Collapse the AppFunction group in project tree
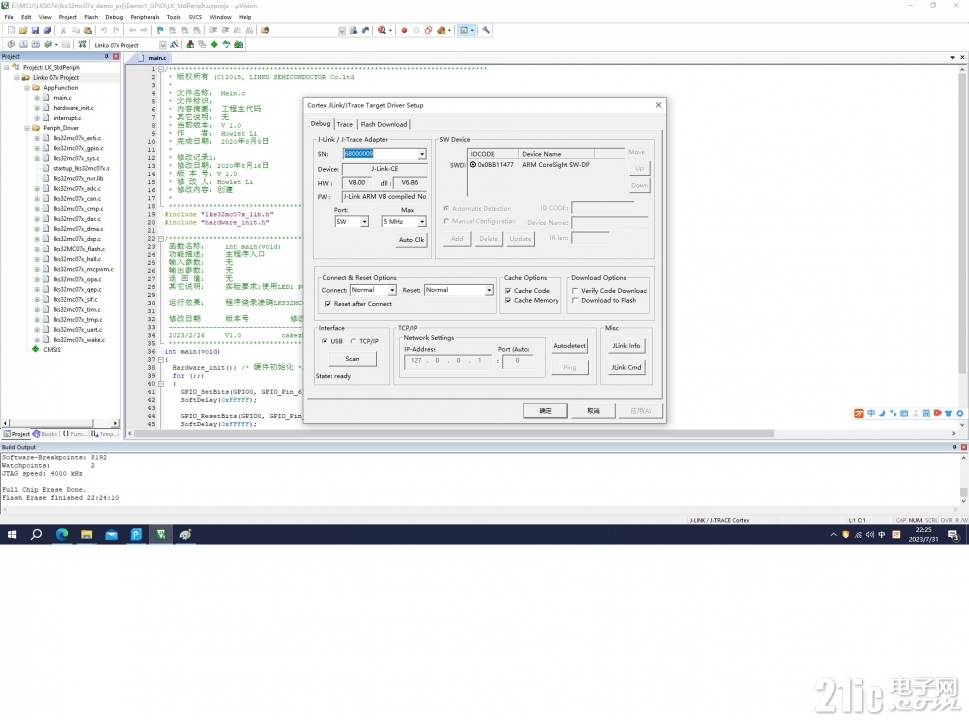This screenshot has height=720, width=969. pyautogui.click(x=27, y=88)
